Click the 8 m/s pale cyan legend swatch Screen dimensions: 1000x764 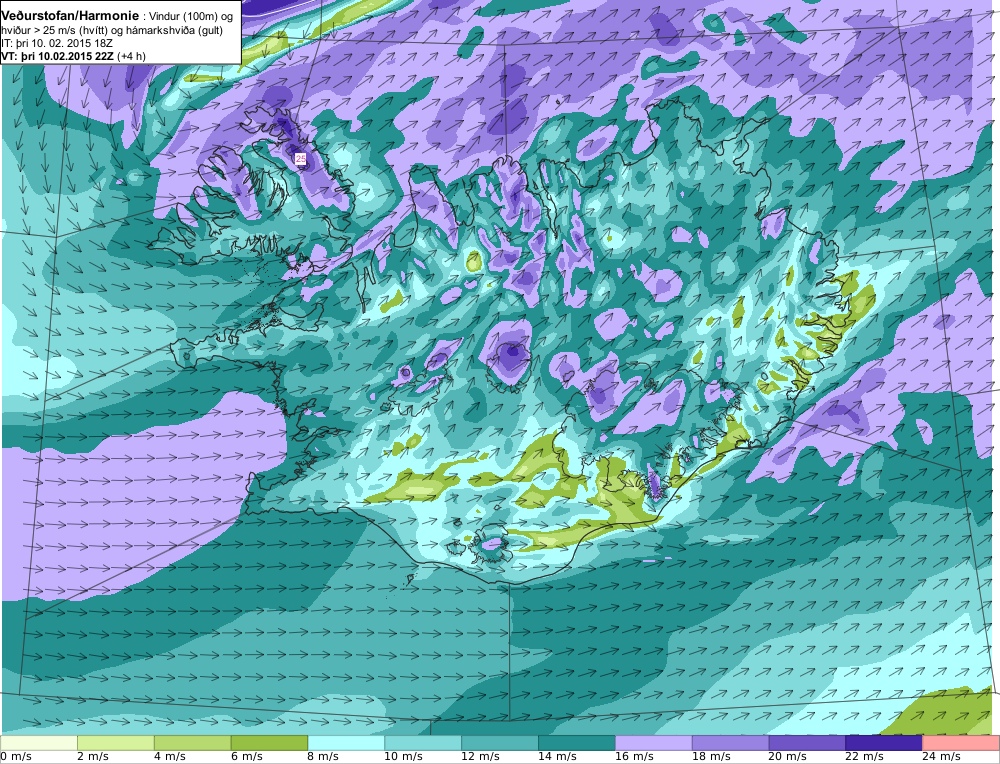346,743
